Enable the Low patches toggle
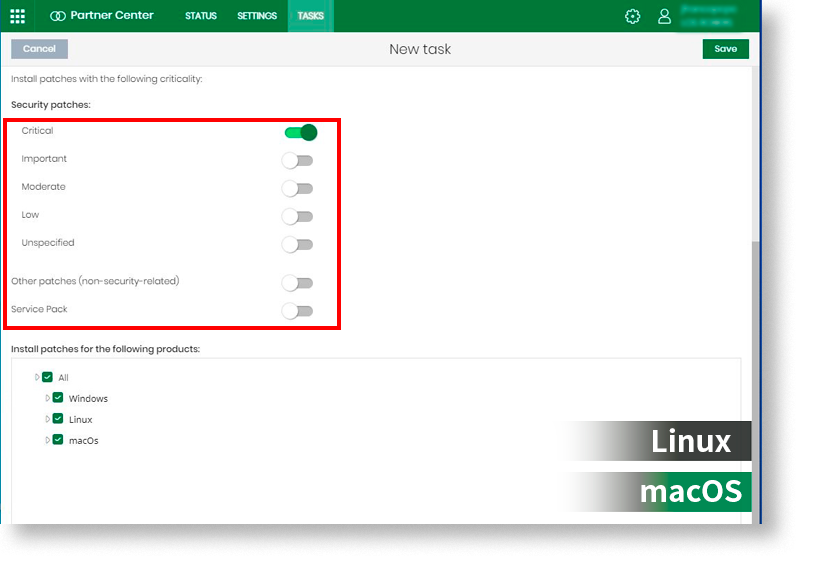This screenshot has height=570, width=815. coord(297,217)
